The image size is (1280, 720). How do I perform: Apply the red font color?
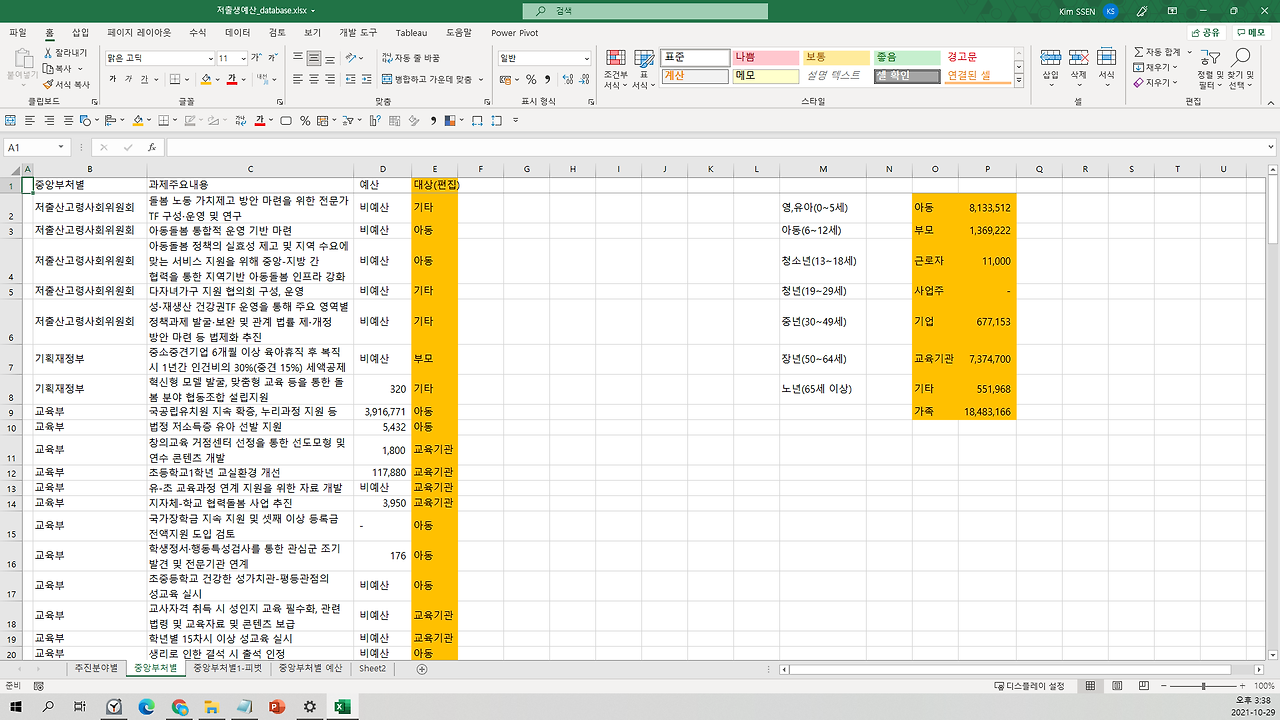(231, 79)
